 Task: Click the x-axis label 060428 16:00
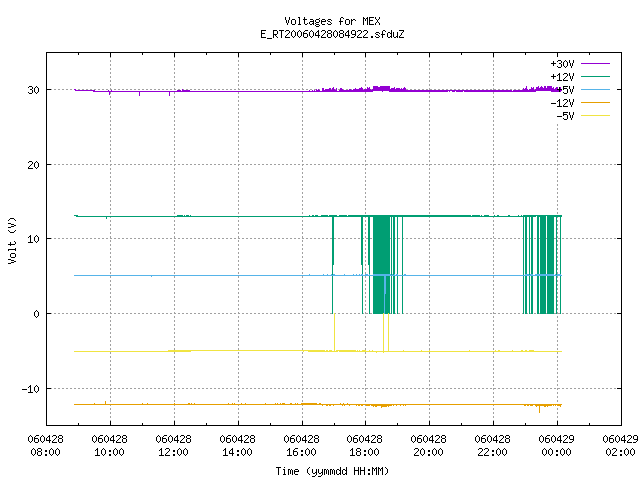coord(301,446)
